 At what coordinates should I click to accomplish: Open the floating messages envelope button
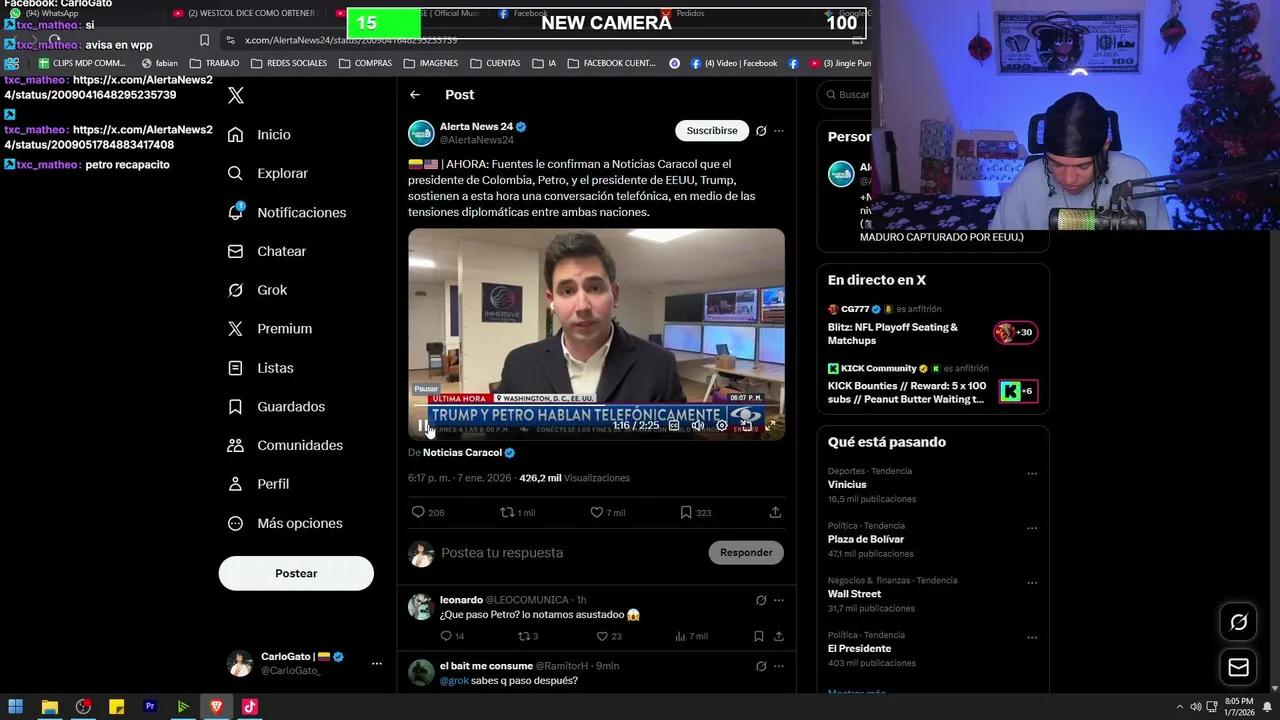(1238, 667)
